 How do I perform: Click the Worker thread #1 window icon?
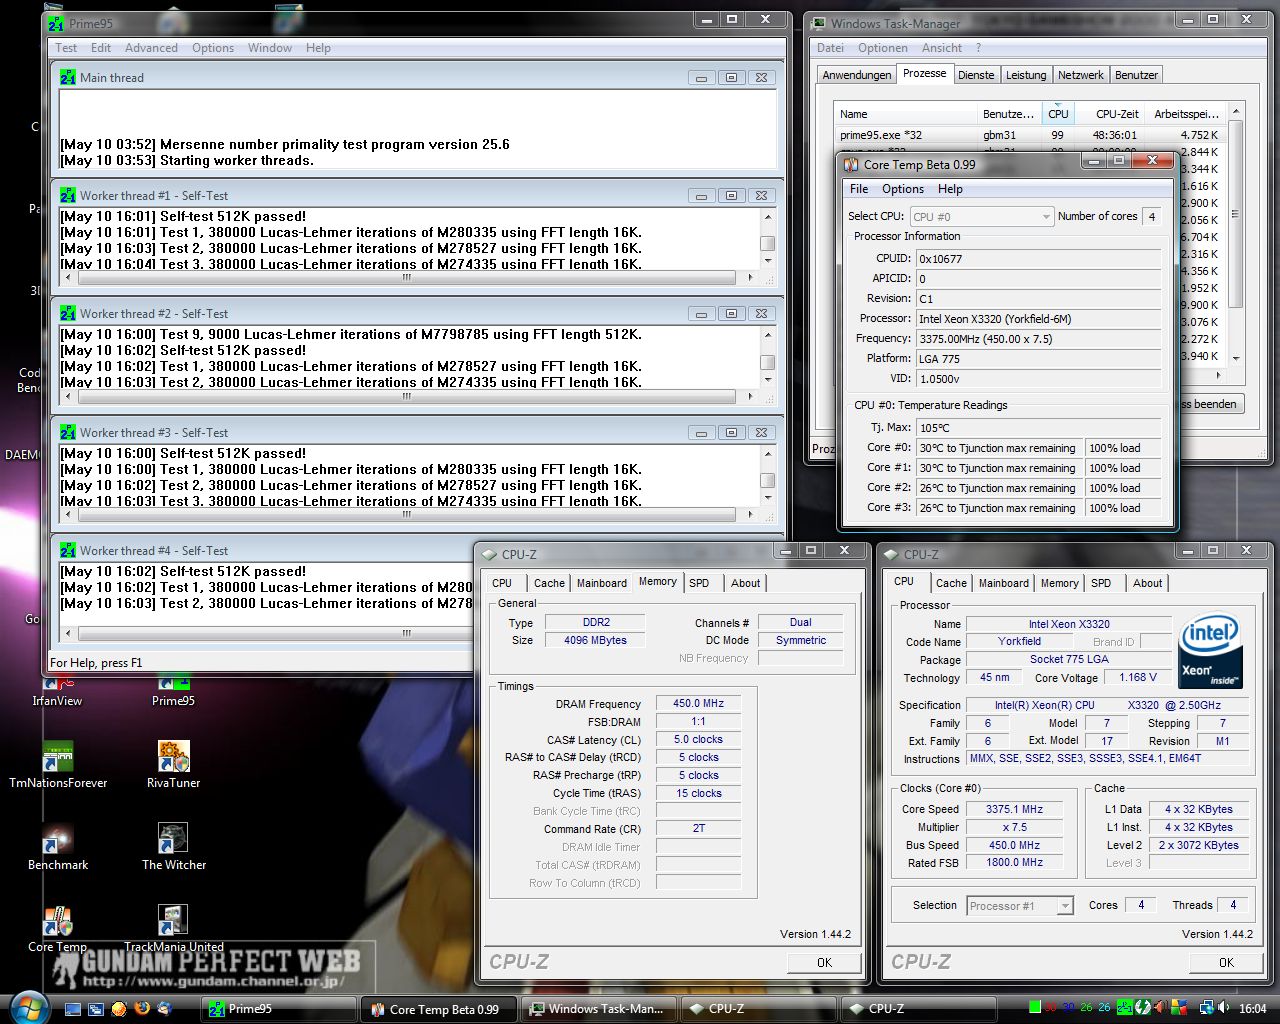68,195
